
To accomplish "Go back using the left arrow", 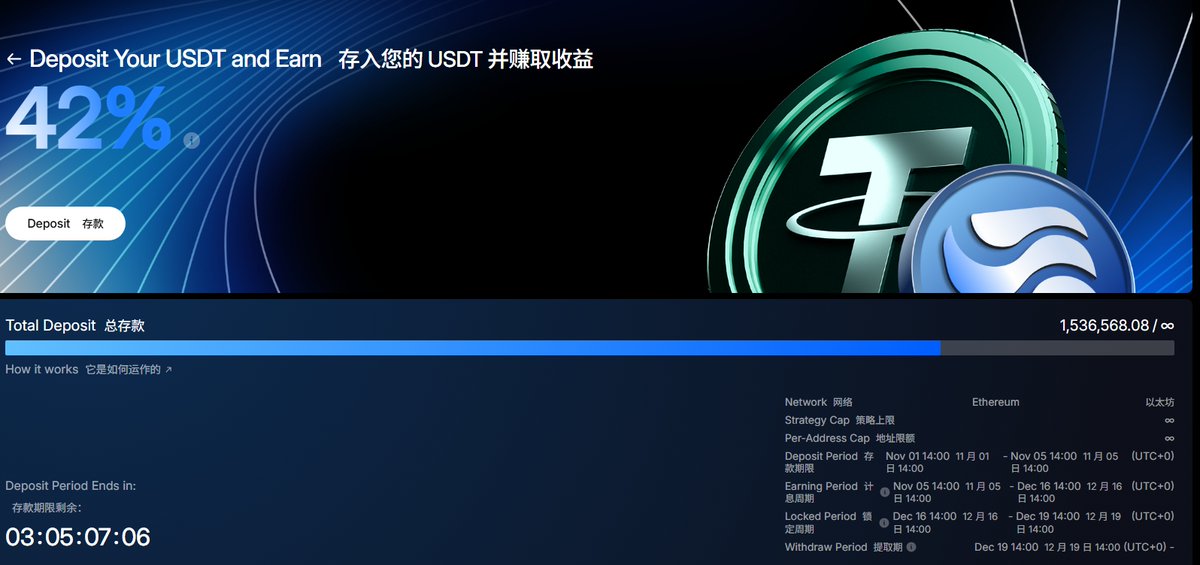I will (x=13, y=59).
